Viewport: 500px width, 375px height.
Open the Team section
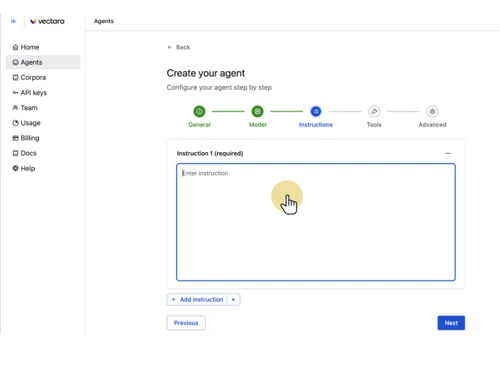tap(43, 108)
